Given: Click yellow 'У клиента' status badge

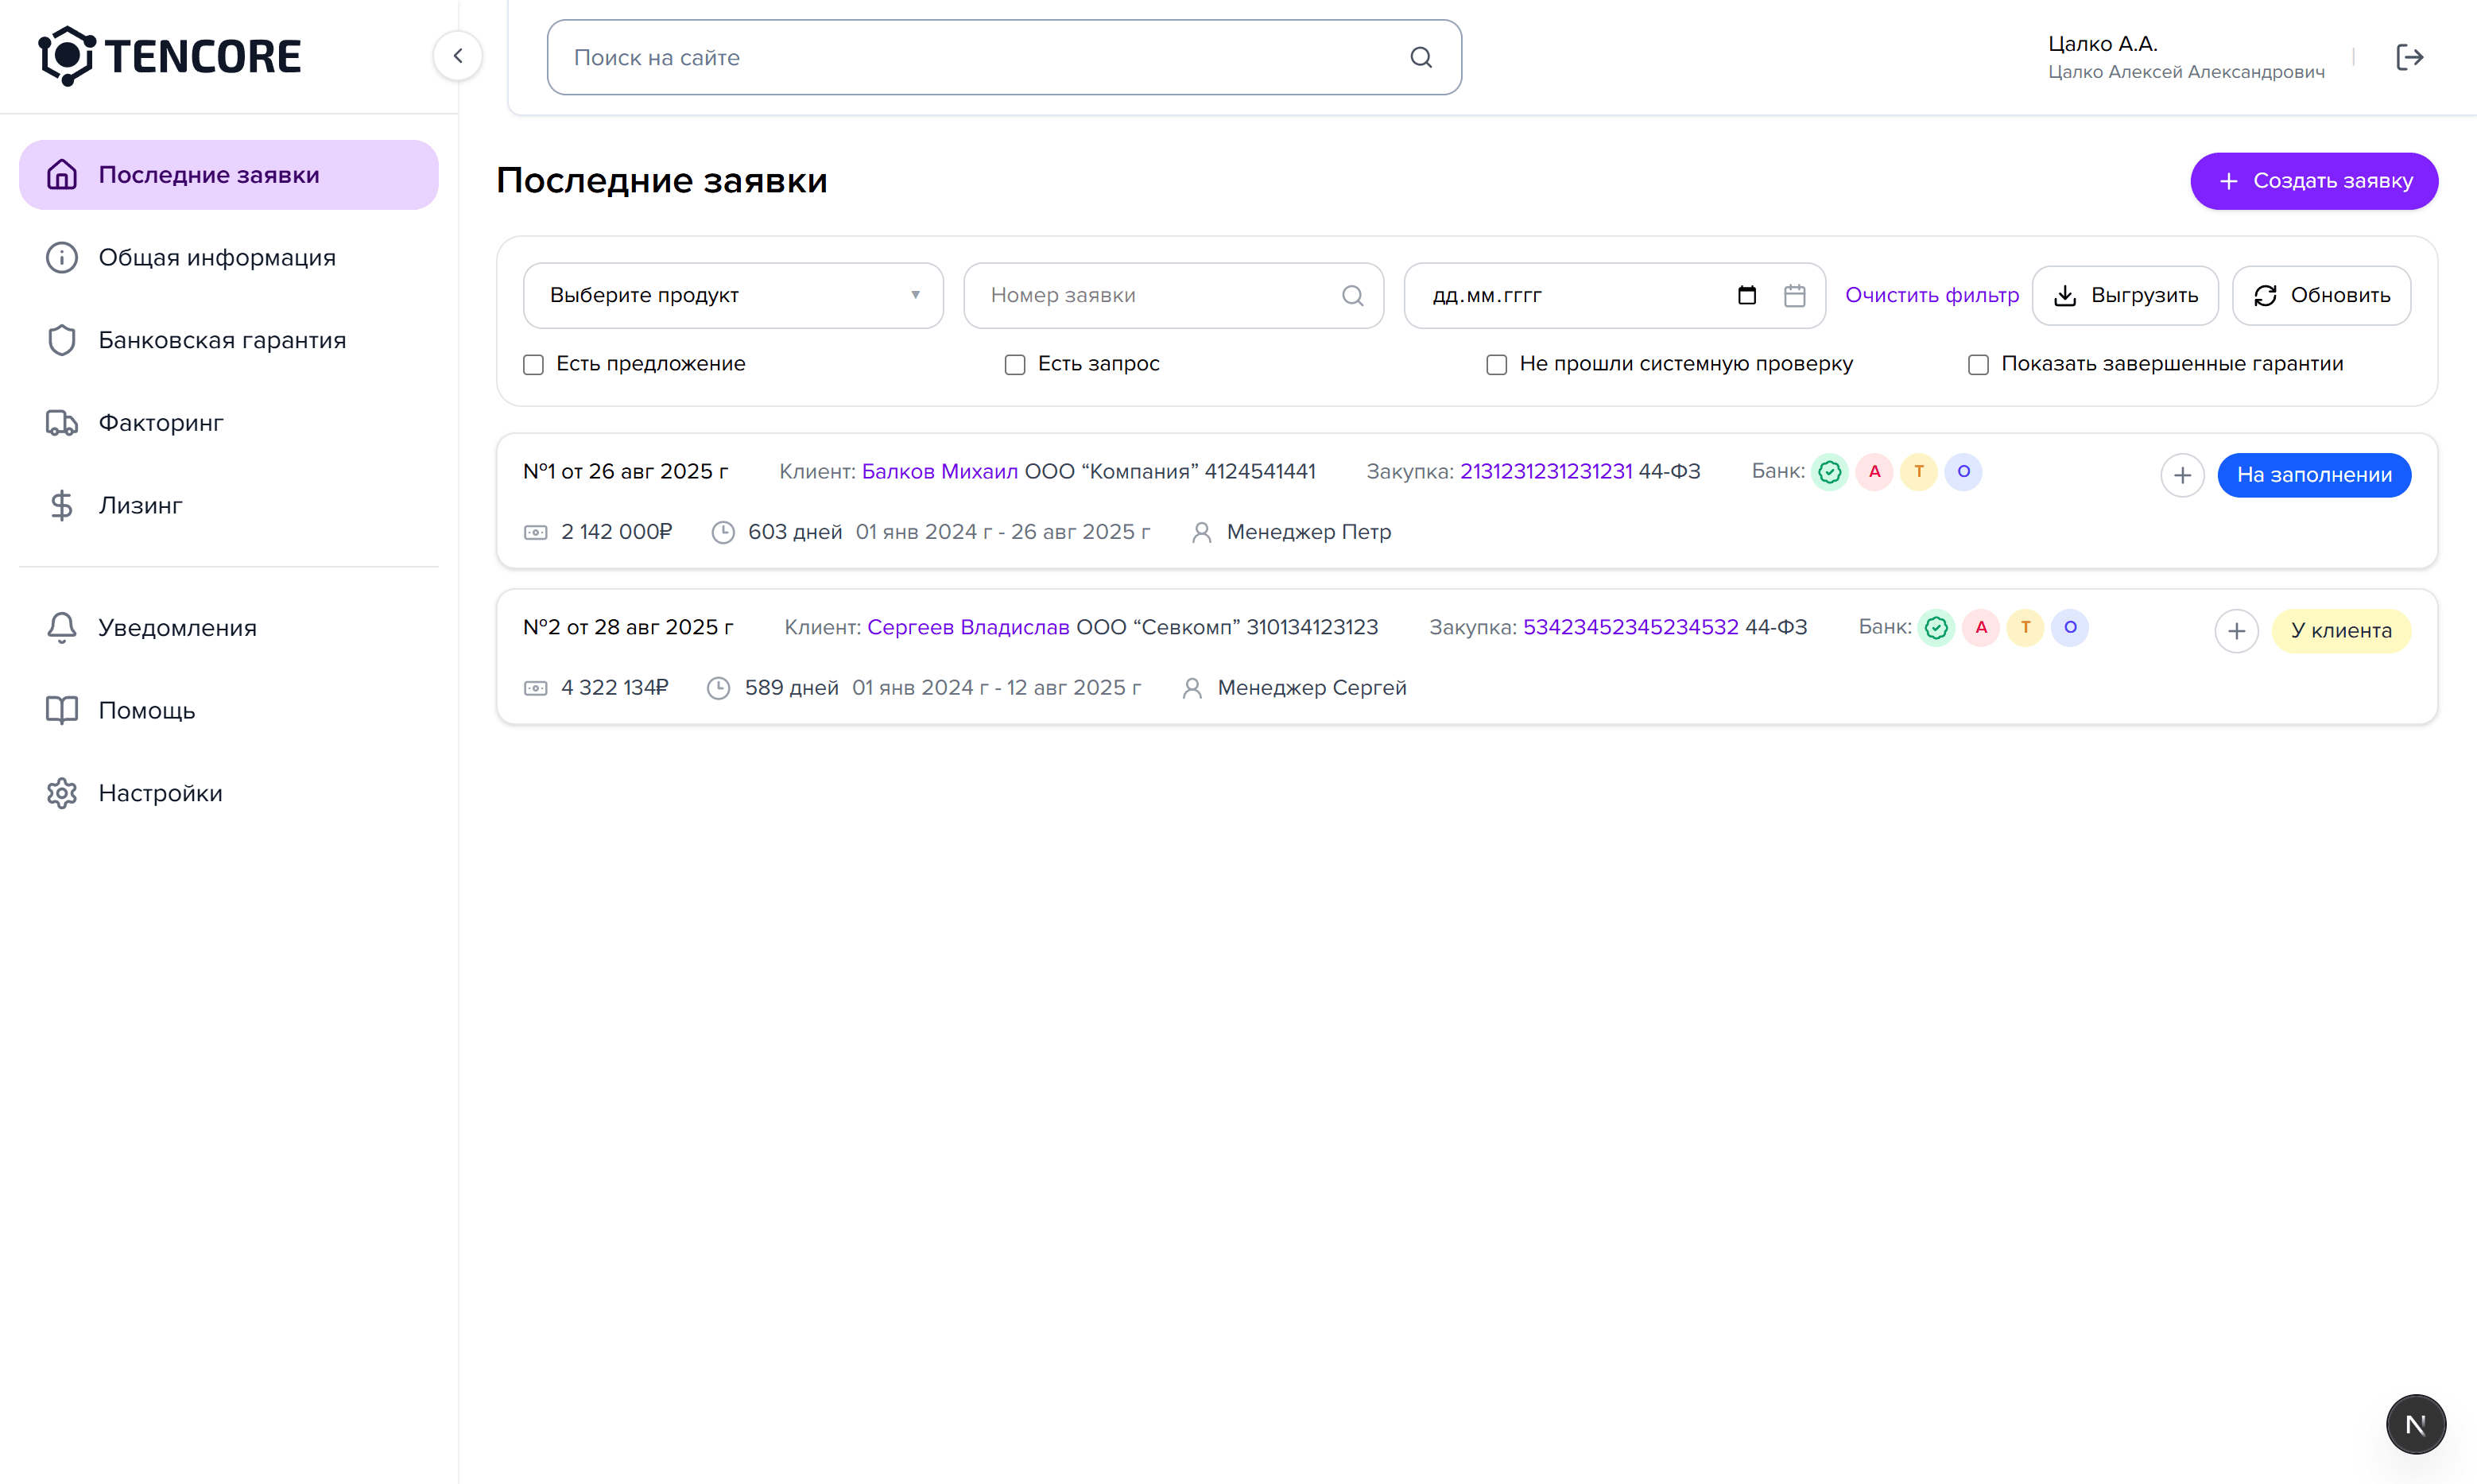Looking at the screenshot, I should (x=2340, y=631).
